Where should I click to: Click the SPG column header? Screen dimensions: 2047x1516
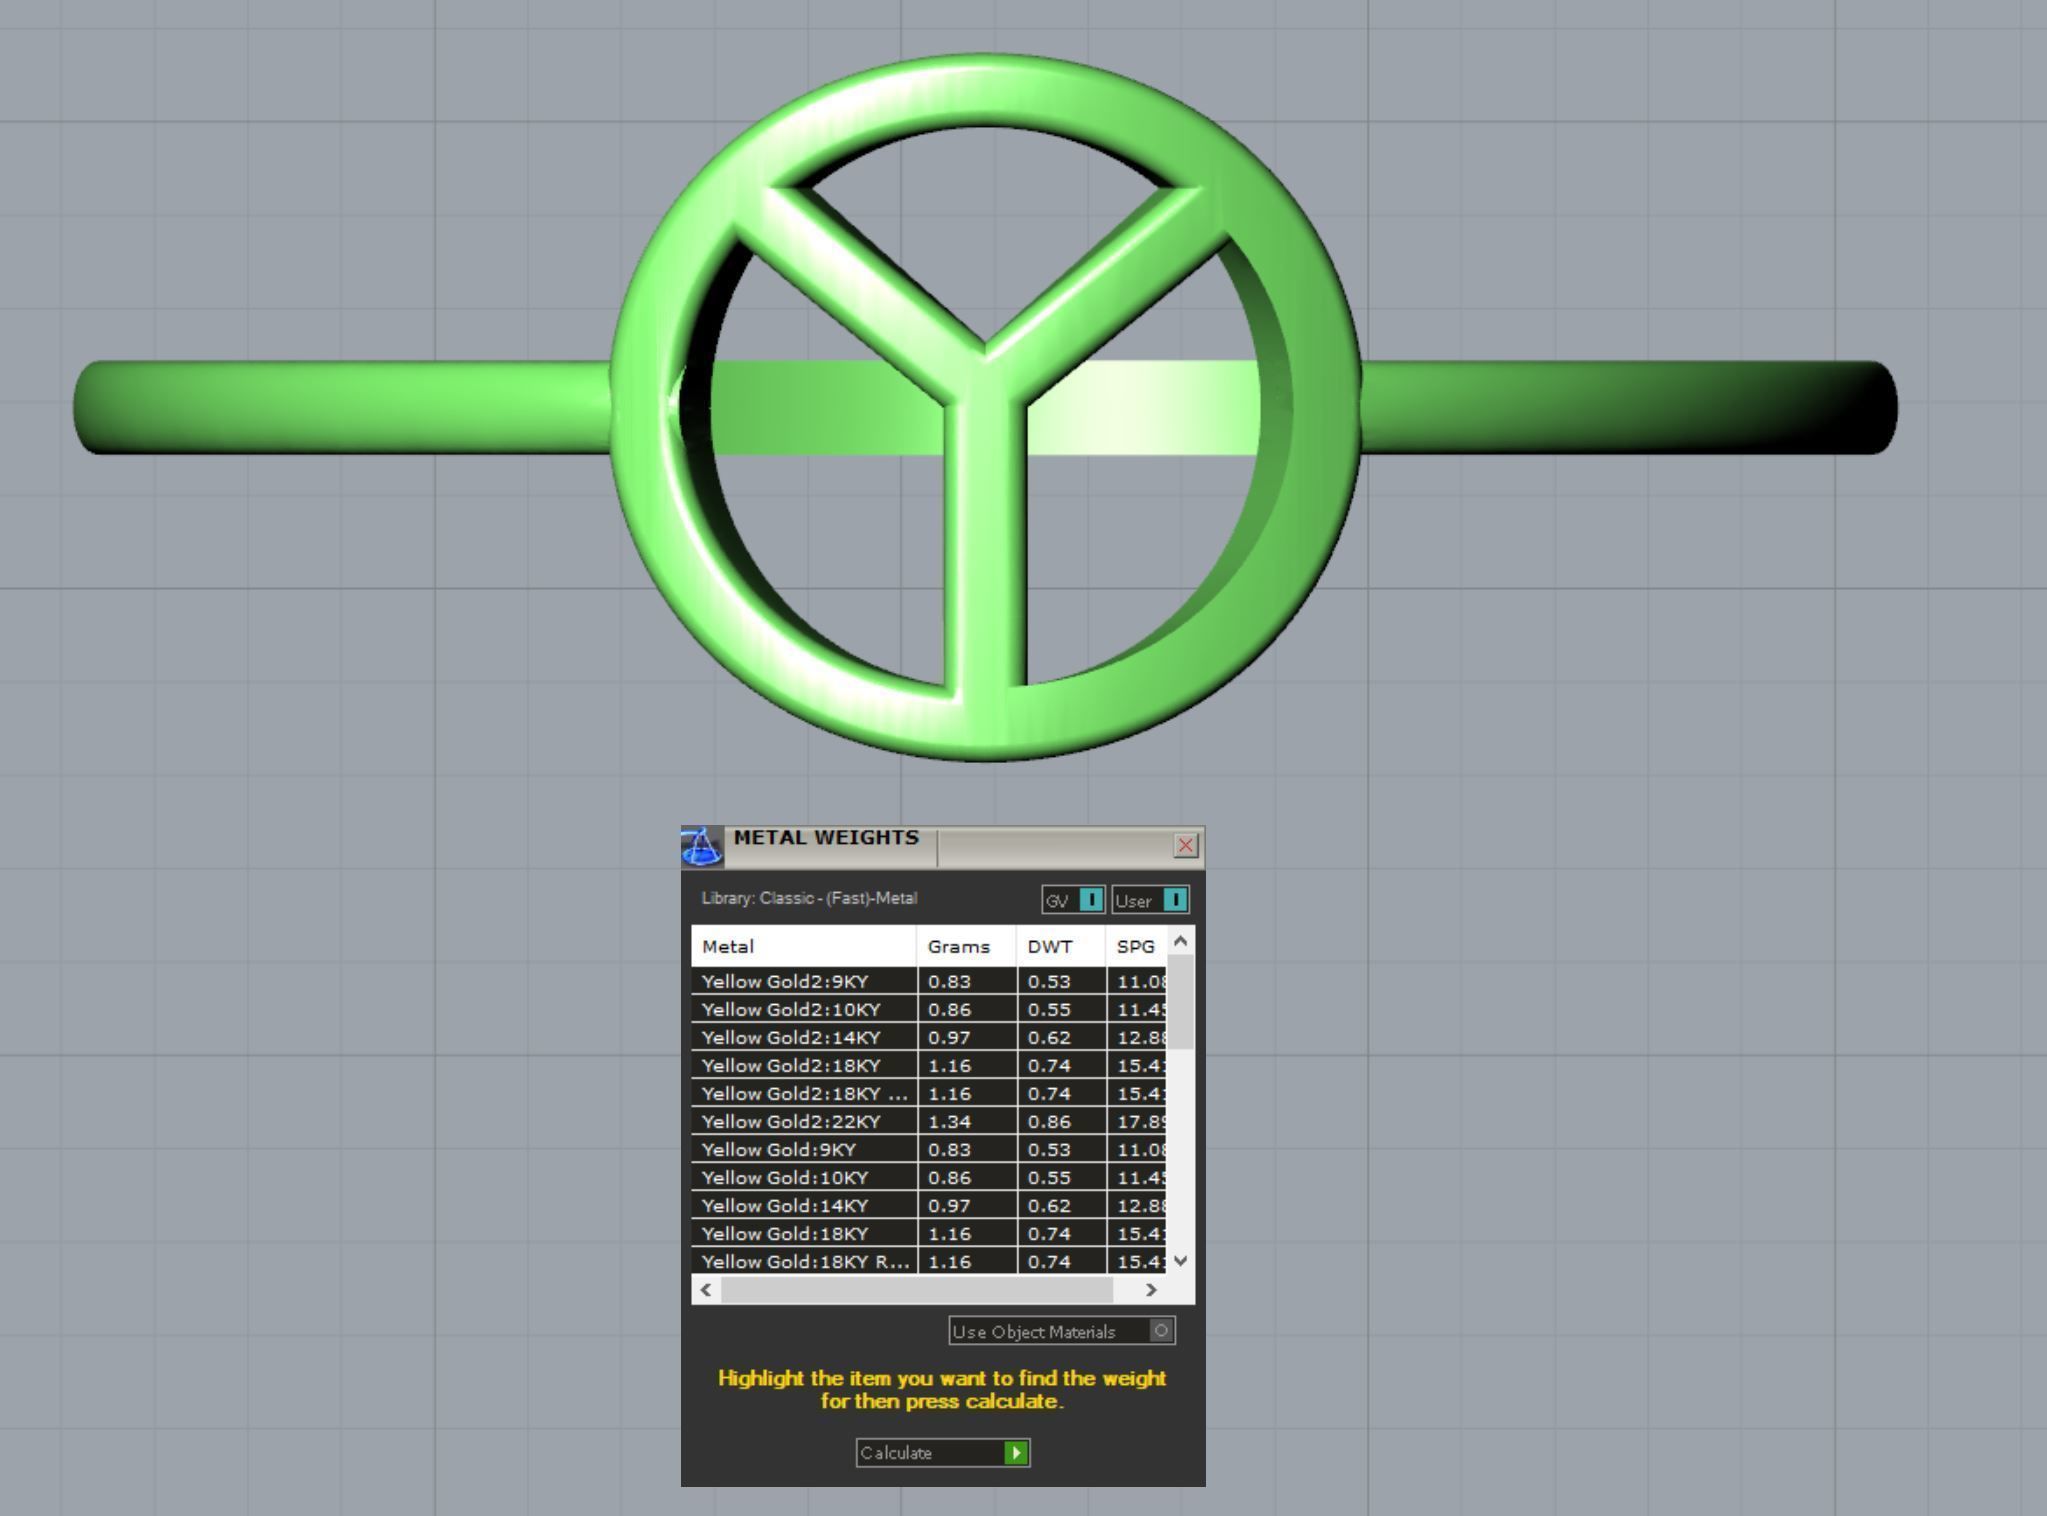tap(1136, 946)
